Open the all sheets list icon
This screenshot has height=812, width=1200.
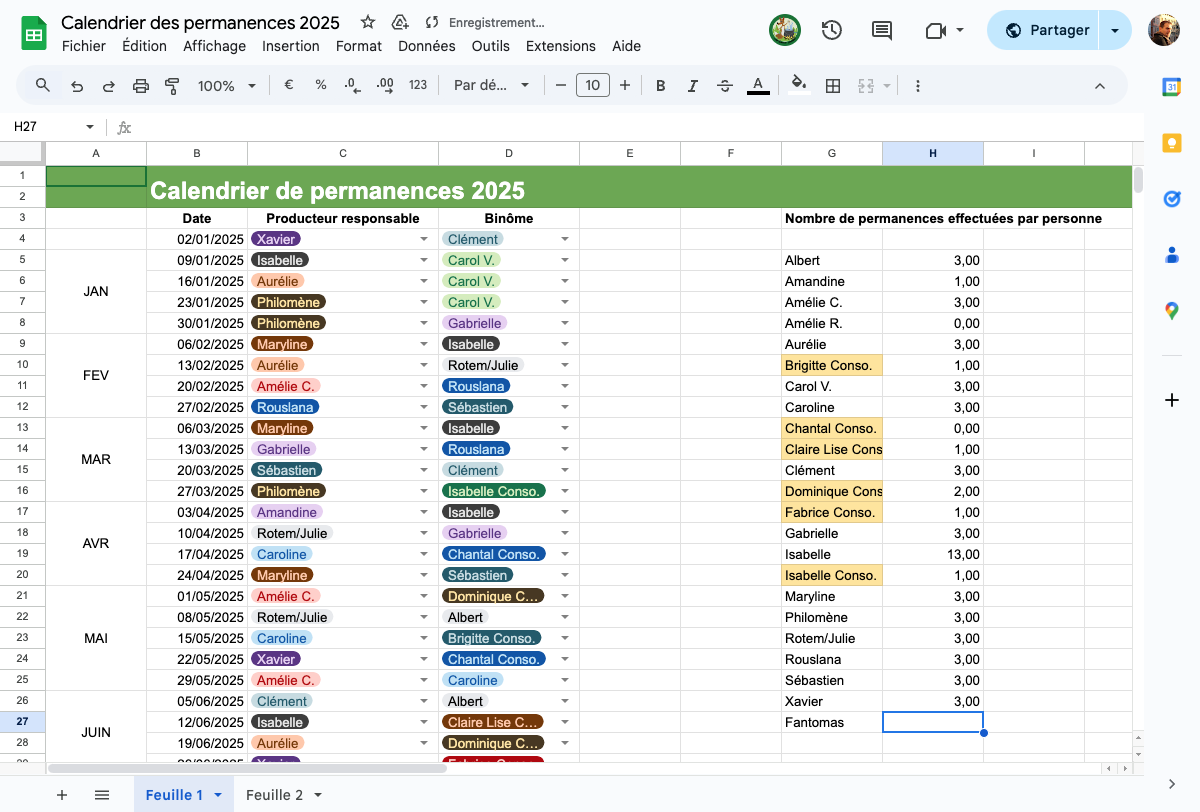point(102,795)
